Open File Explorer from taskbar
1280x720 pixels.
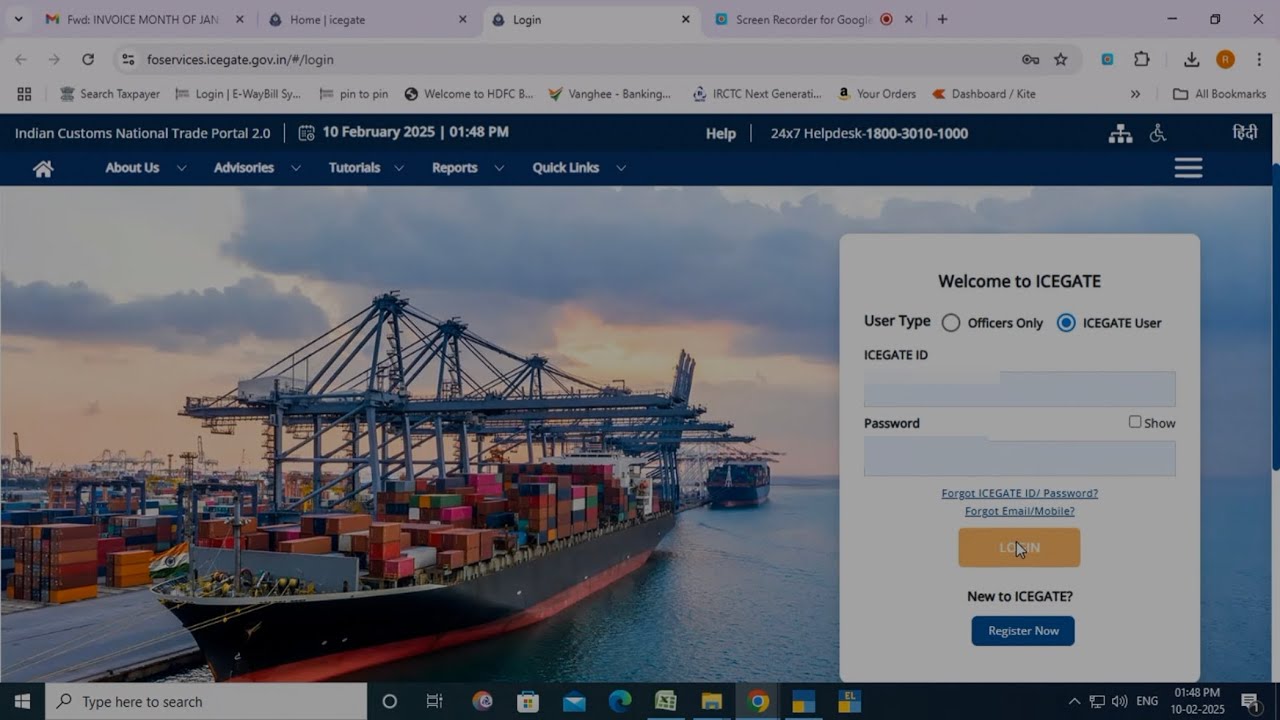711,701
